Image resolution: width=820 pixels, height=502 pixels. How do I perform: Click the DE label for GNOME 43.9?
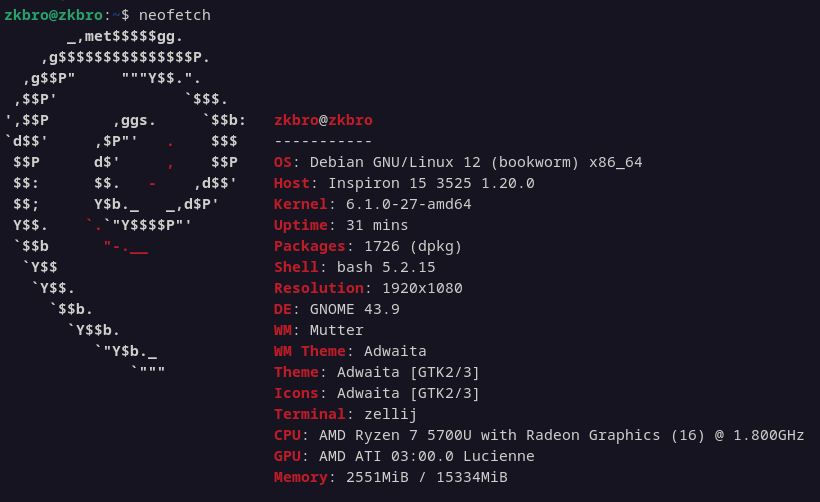click(282, 309)
